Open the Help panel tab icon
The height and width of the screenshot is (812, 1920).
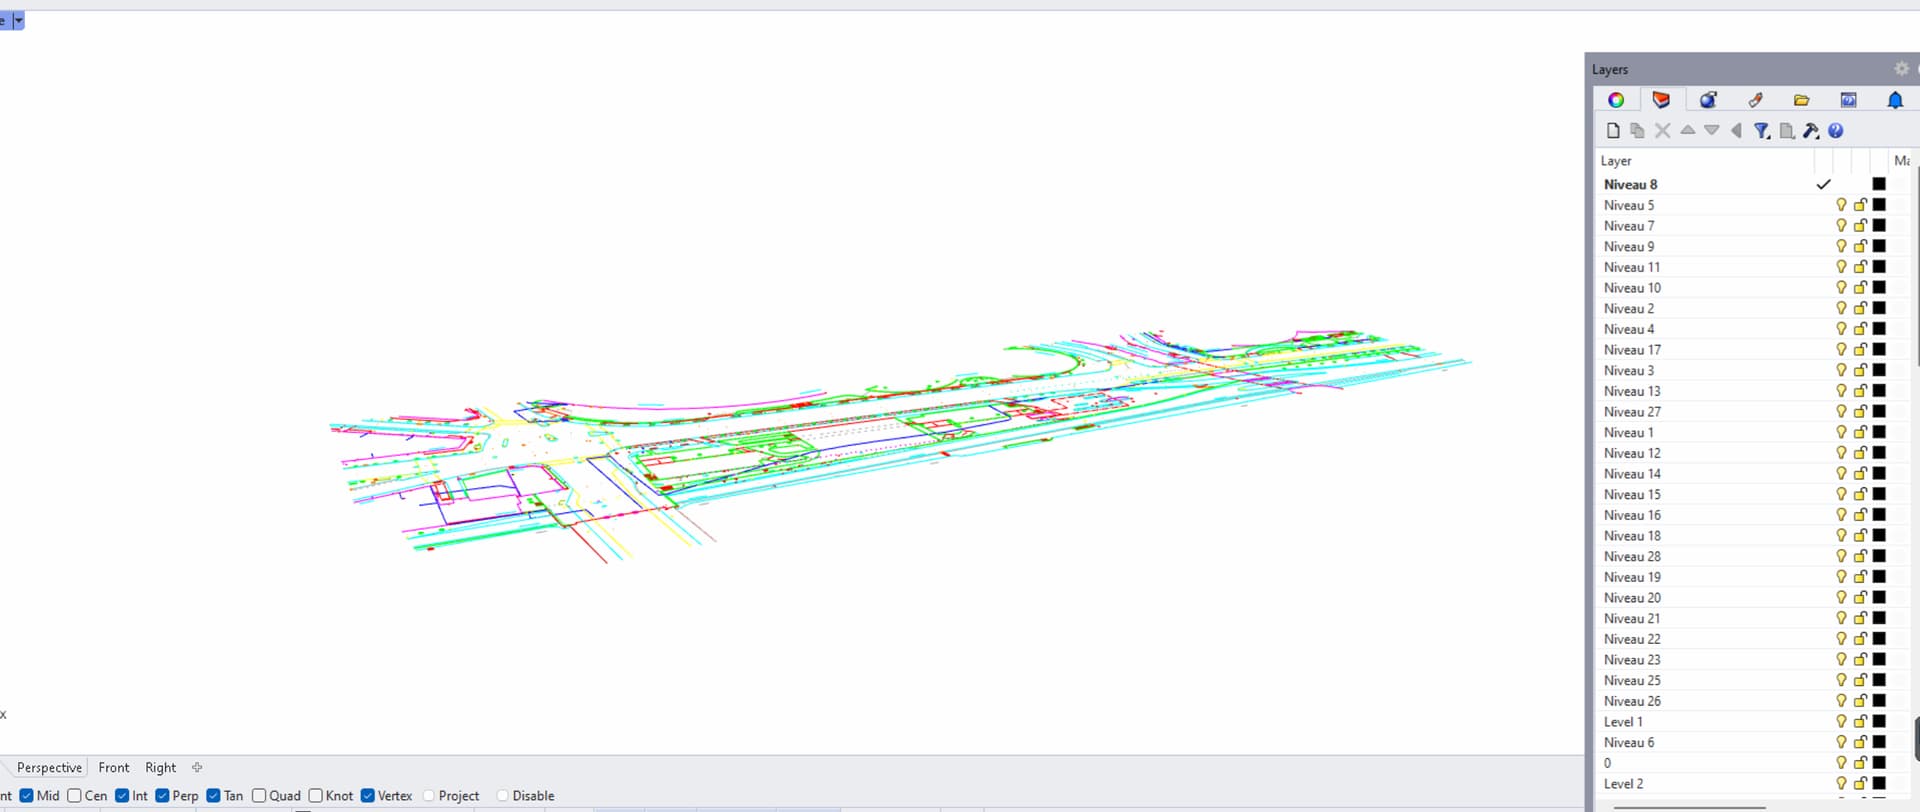pos(1848,100)
